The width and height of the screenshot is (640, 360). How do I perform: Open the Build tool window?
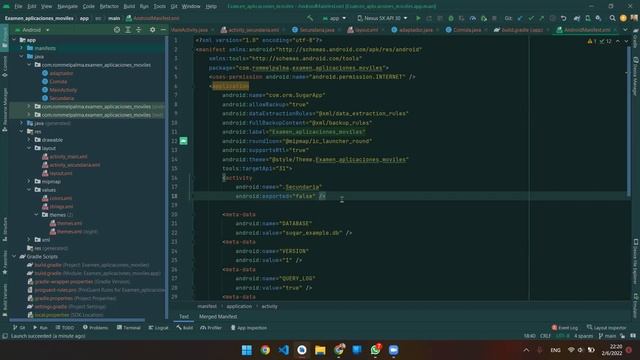[x=185, y=328]
